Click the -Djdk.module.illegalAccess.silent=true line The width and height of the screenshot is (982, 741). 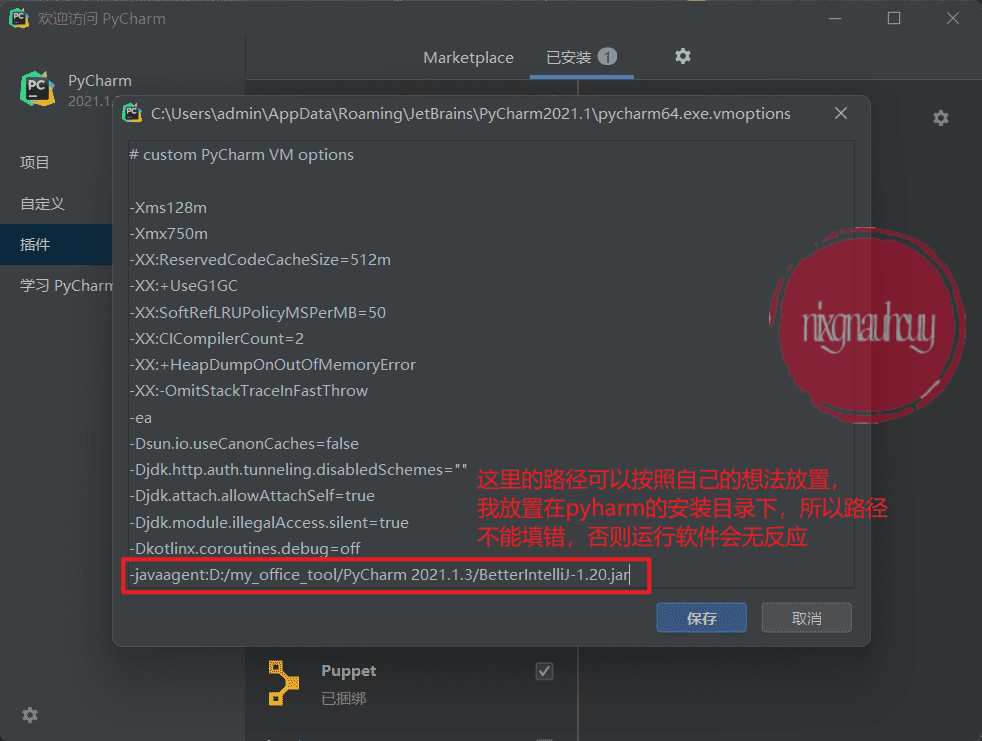click(x=269, y=522)
